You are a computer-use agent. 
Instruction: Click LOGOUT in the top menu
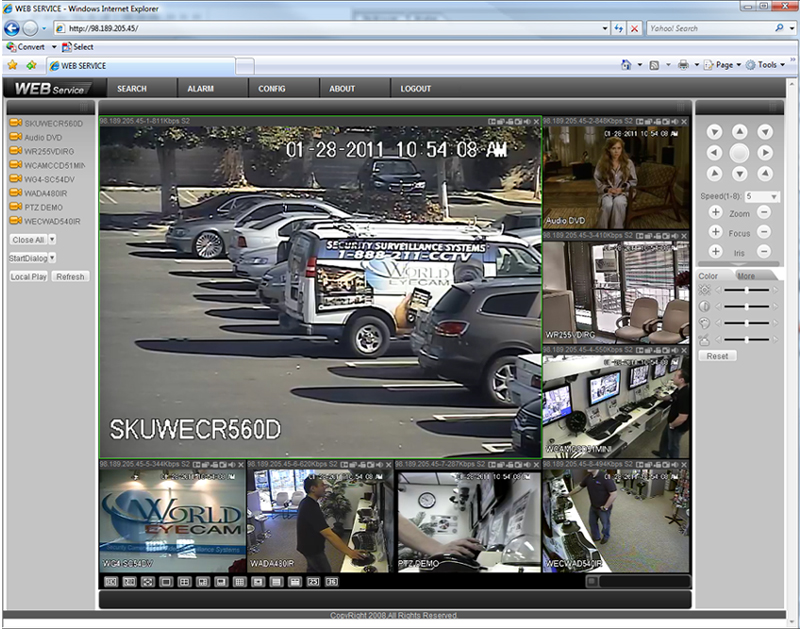click(x=415, y=89)
